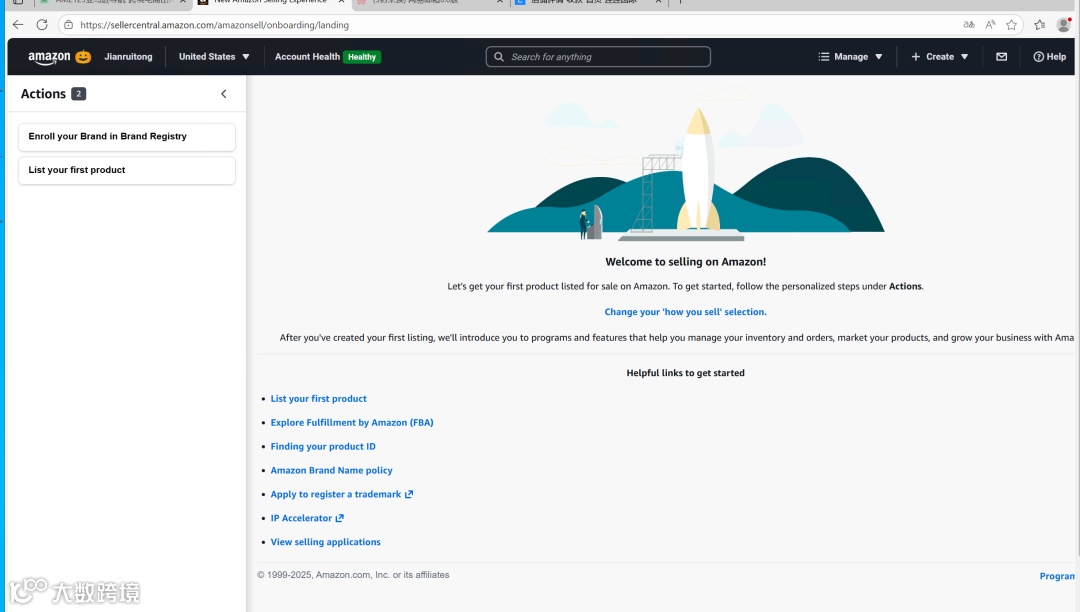Open List your first product helpful link

click(x=318, y=399)
